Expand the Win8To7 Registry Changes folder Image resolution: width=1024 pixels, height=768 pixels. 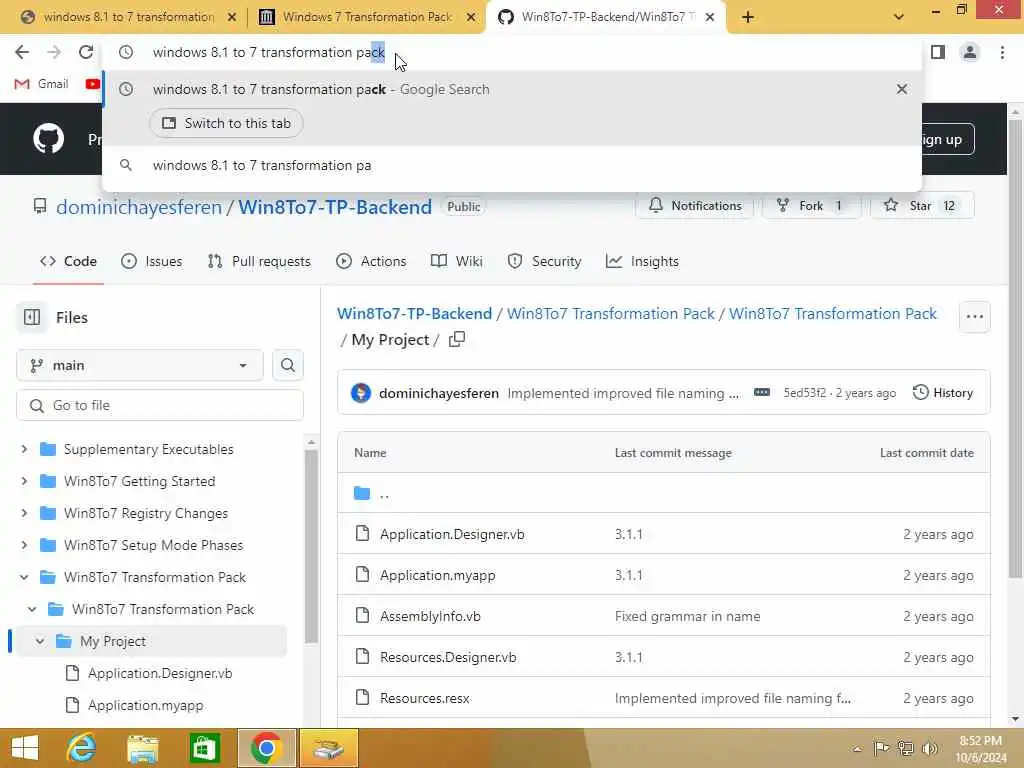tap(24, 513)
